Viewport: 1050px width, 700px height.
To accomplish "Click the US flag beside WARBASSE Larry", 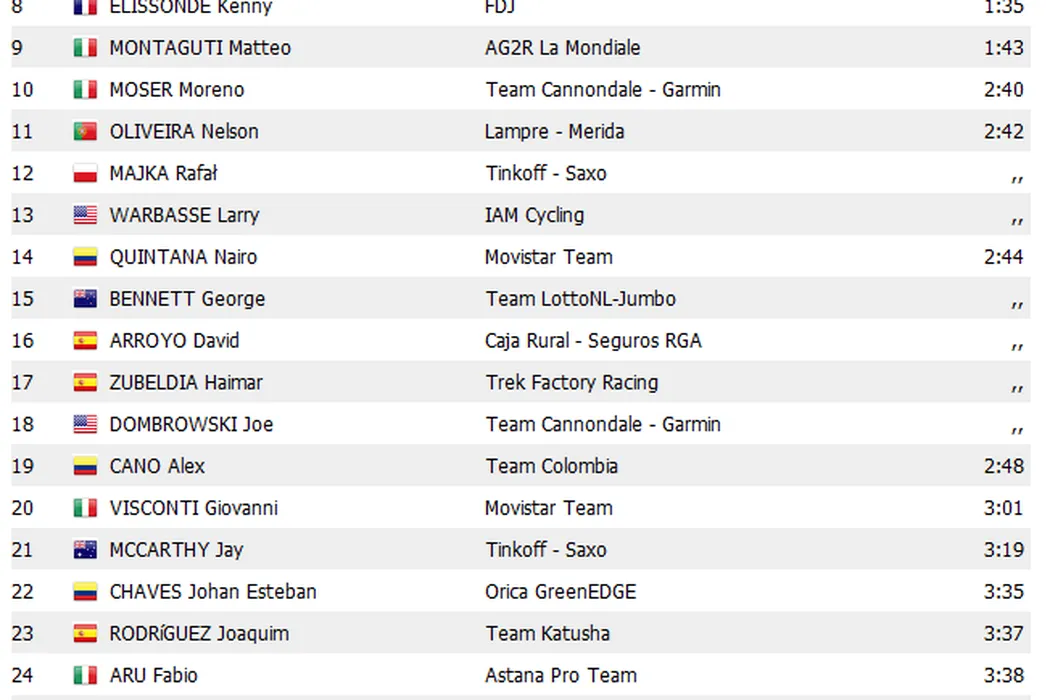I will [x=85, y=216].
